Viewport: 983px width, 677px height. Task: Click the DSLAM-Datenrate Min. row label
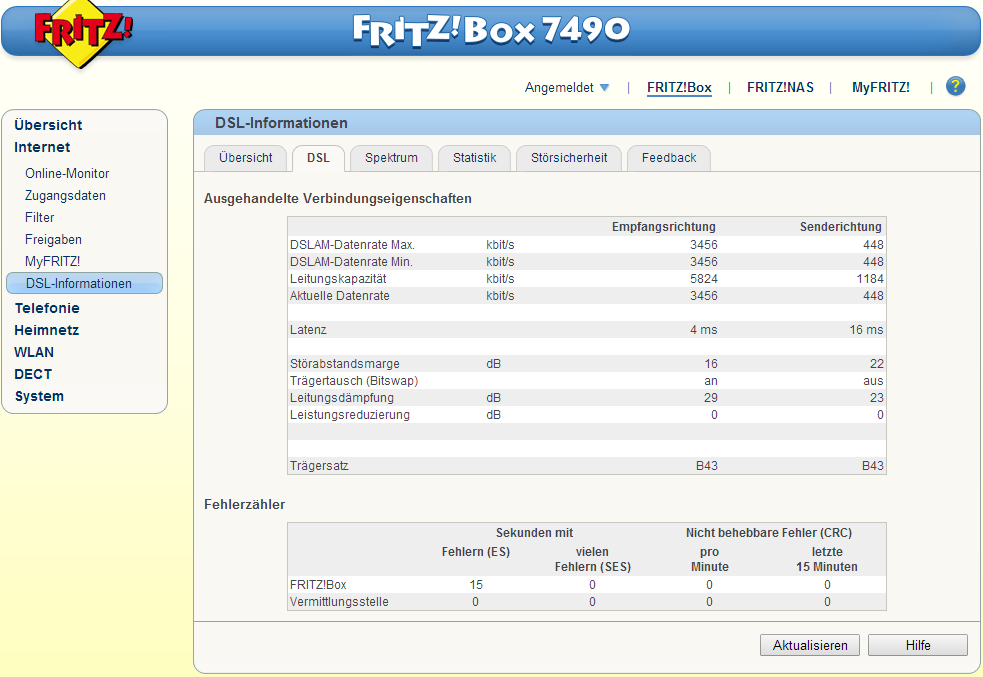pos(351,262)
